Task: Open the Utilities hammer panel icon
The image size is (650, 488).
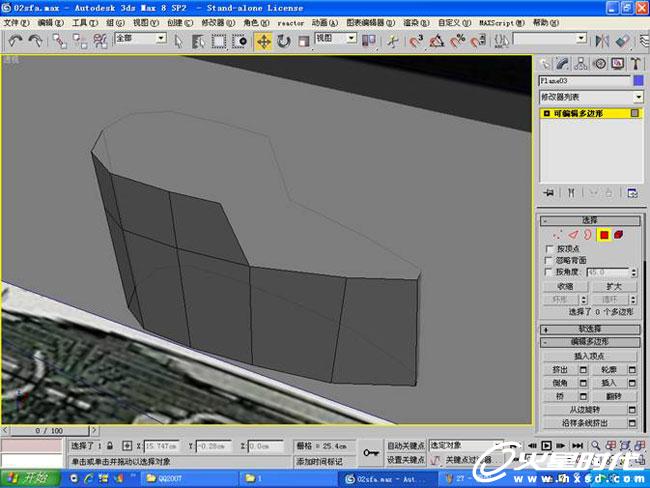Action: pyautogui.click(x=635, y=63)
